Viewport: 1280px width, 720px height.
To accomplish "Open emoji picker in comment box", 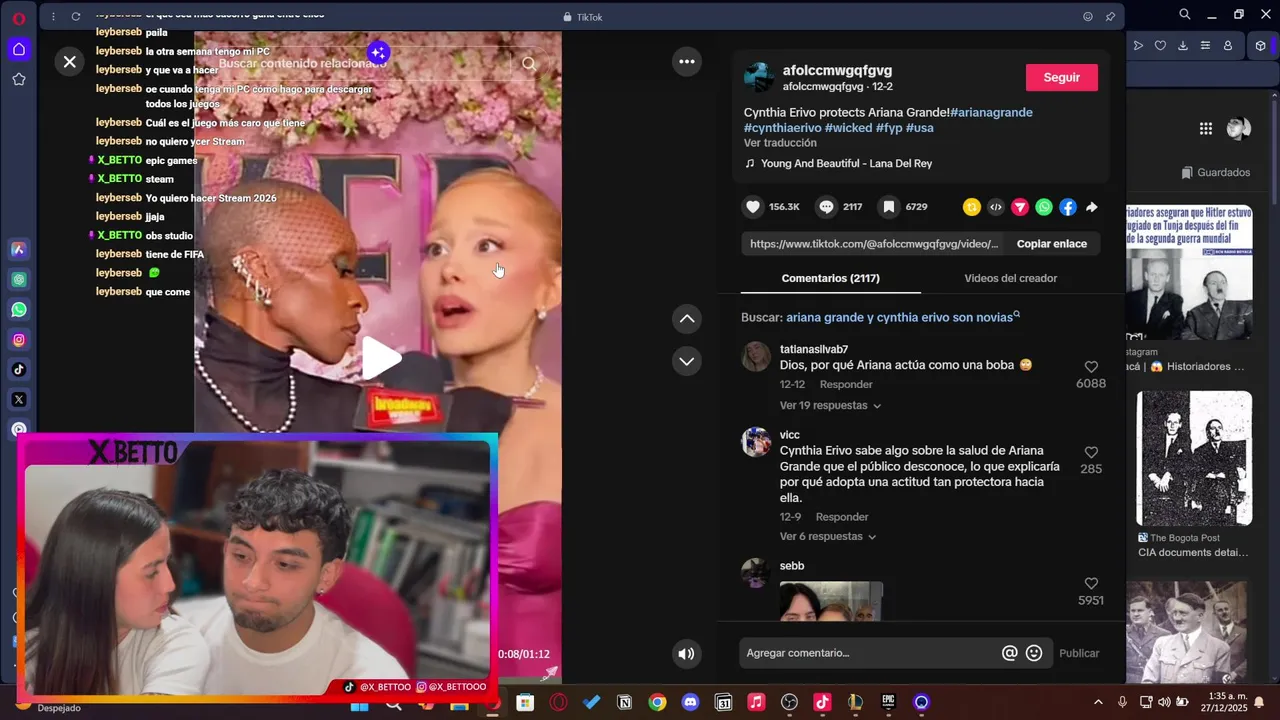I will point(1034,653).
